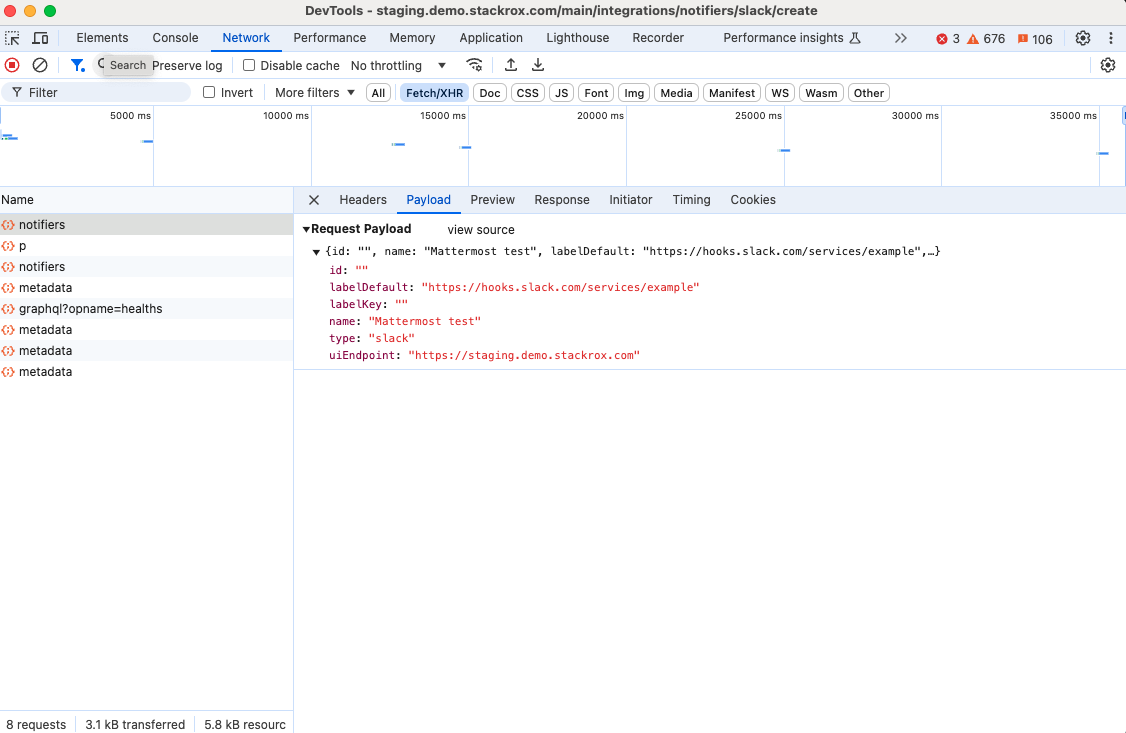Stop recording network log
This screenshot has width=1126, height=733.
(12, 65)
